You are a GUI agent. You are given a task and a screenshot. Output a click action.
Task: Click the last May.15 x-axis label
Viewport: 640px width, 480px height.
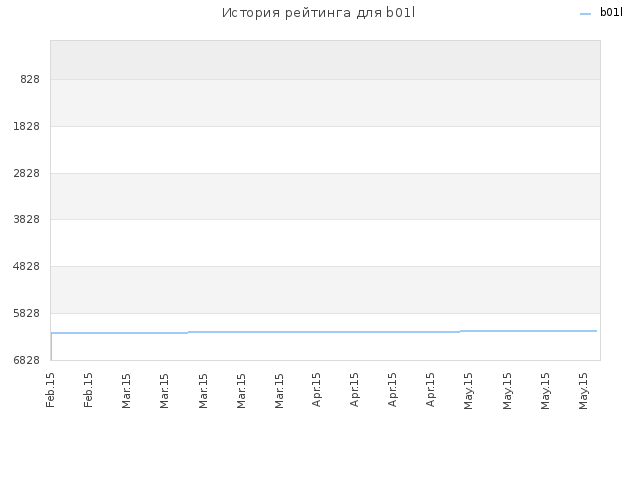[x=583, y=391]
